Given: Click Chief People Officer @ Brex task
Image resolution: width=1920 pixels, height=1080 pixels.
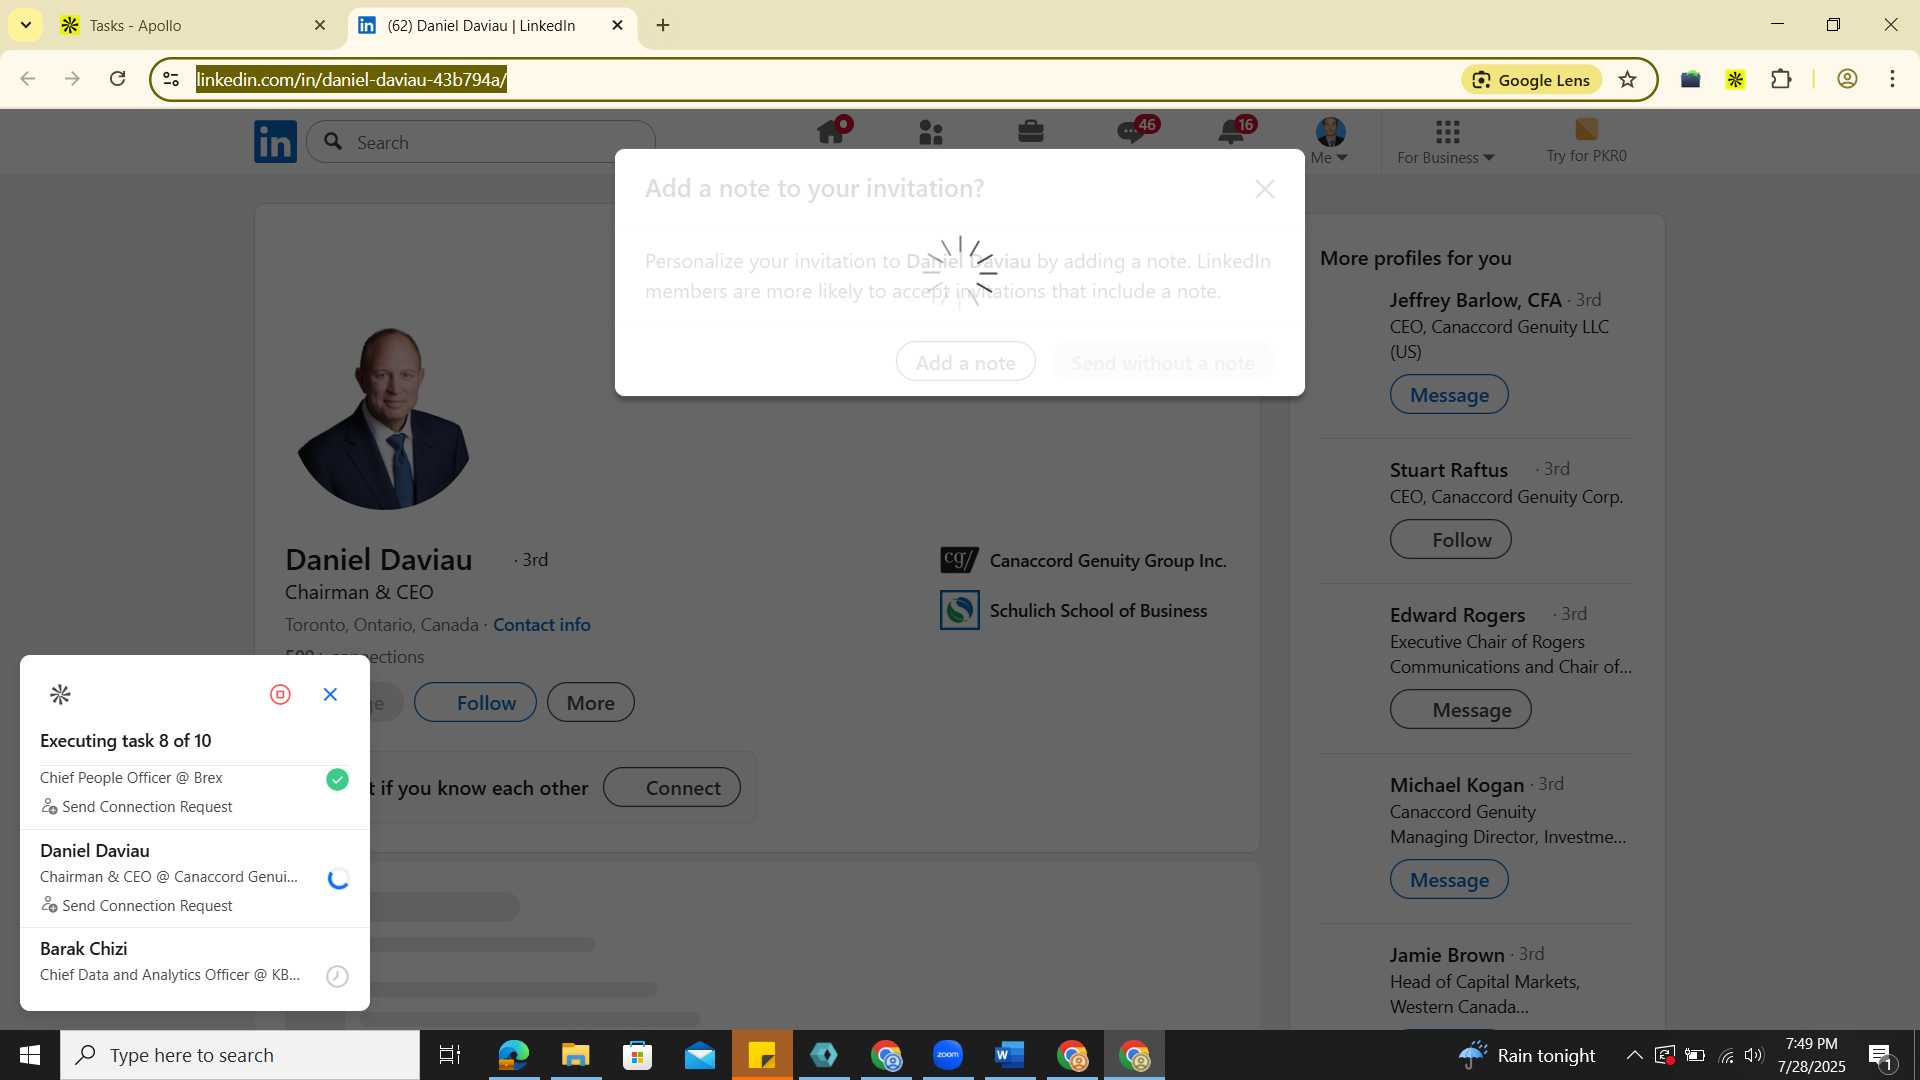Looking at the screenshot, I should pyautogui.click(x=131, y=777).
